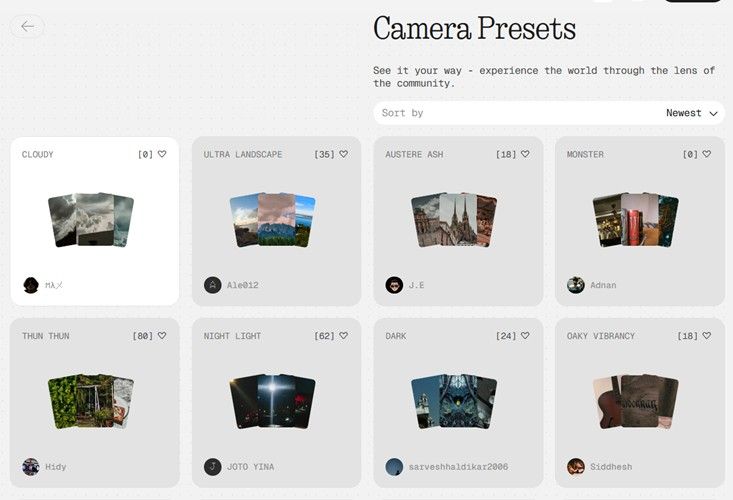Image resolution: width=733 pixels, height=500 pixels.
Task: Like the Thun Thun preset heart icon
Action: tap(162, 336)
